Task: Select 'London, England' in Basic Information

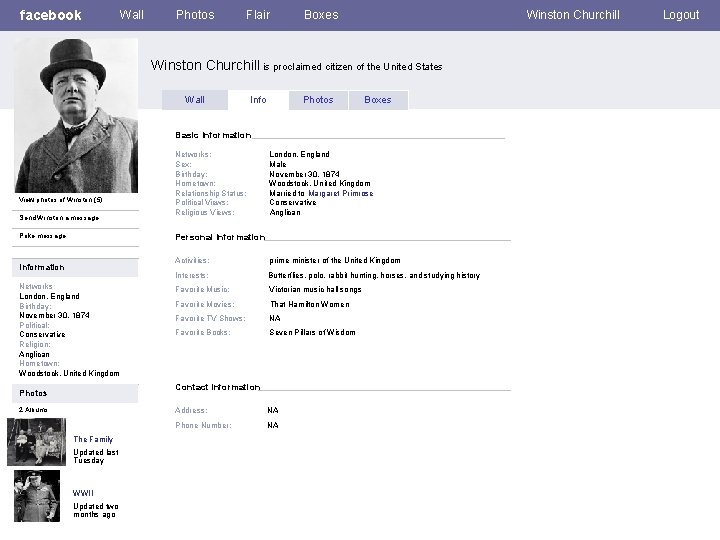Action: (299, 154)
